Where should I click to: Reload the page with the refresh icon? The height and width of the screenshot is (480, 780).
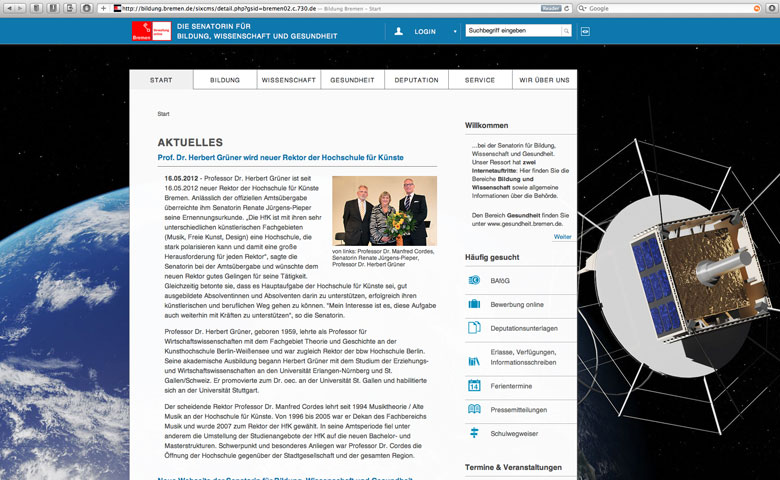click(x=567, y=8)
